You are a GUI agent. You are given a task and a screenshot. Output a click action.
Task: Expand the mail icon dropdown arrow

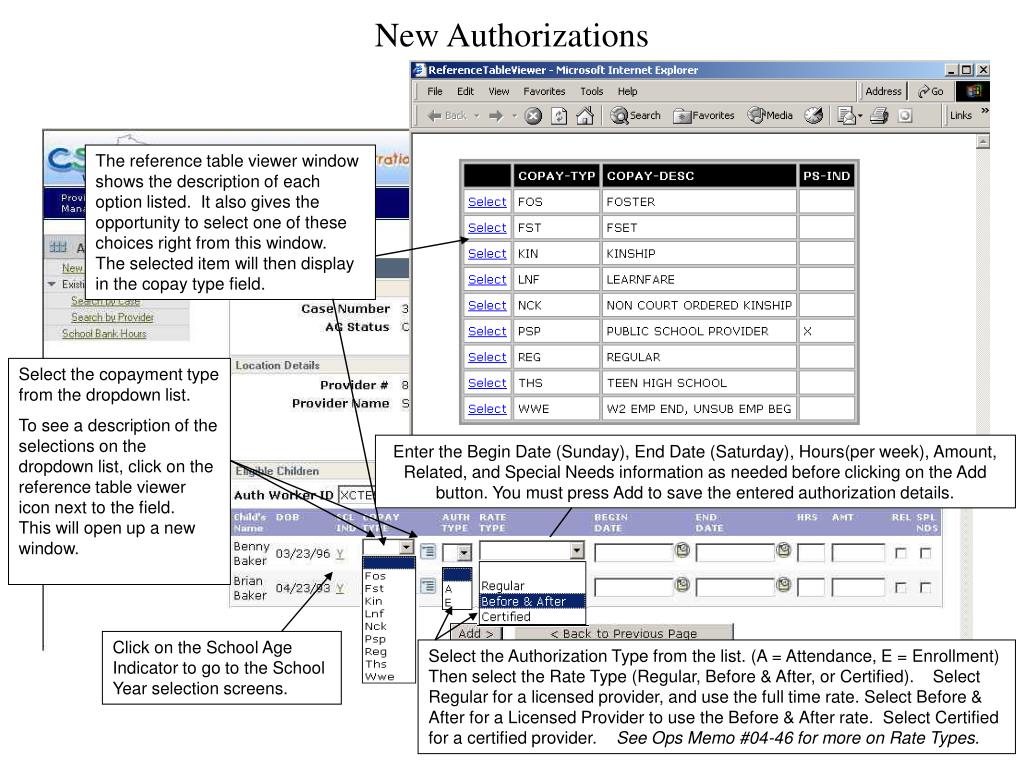[860, 116]
